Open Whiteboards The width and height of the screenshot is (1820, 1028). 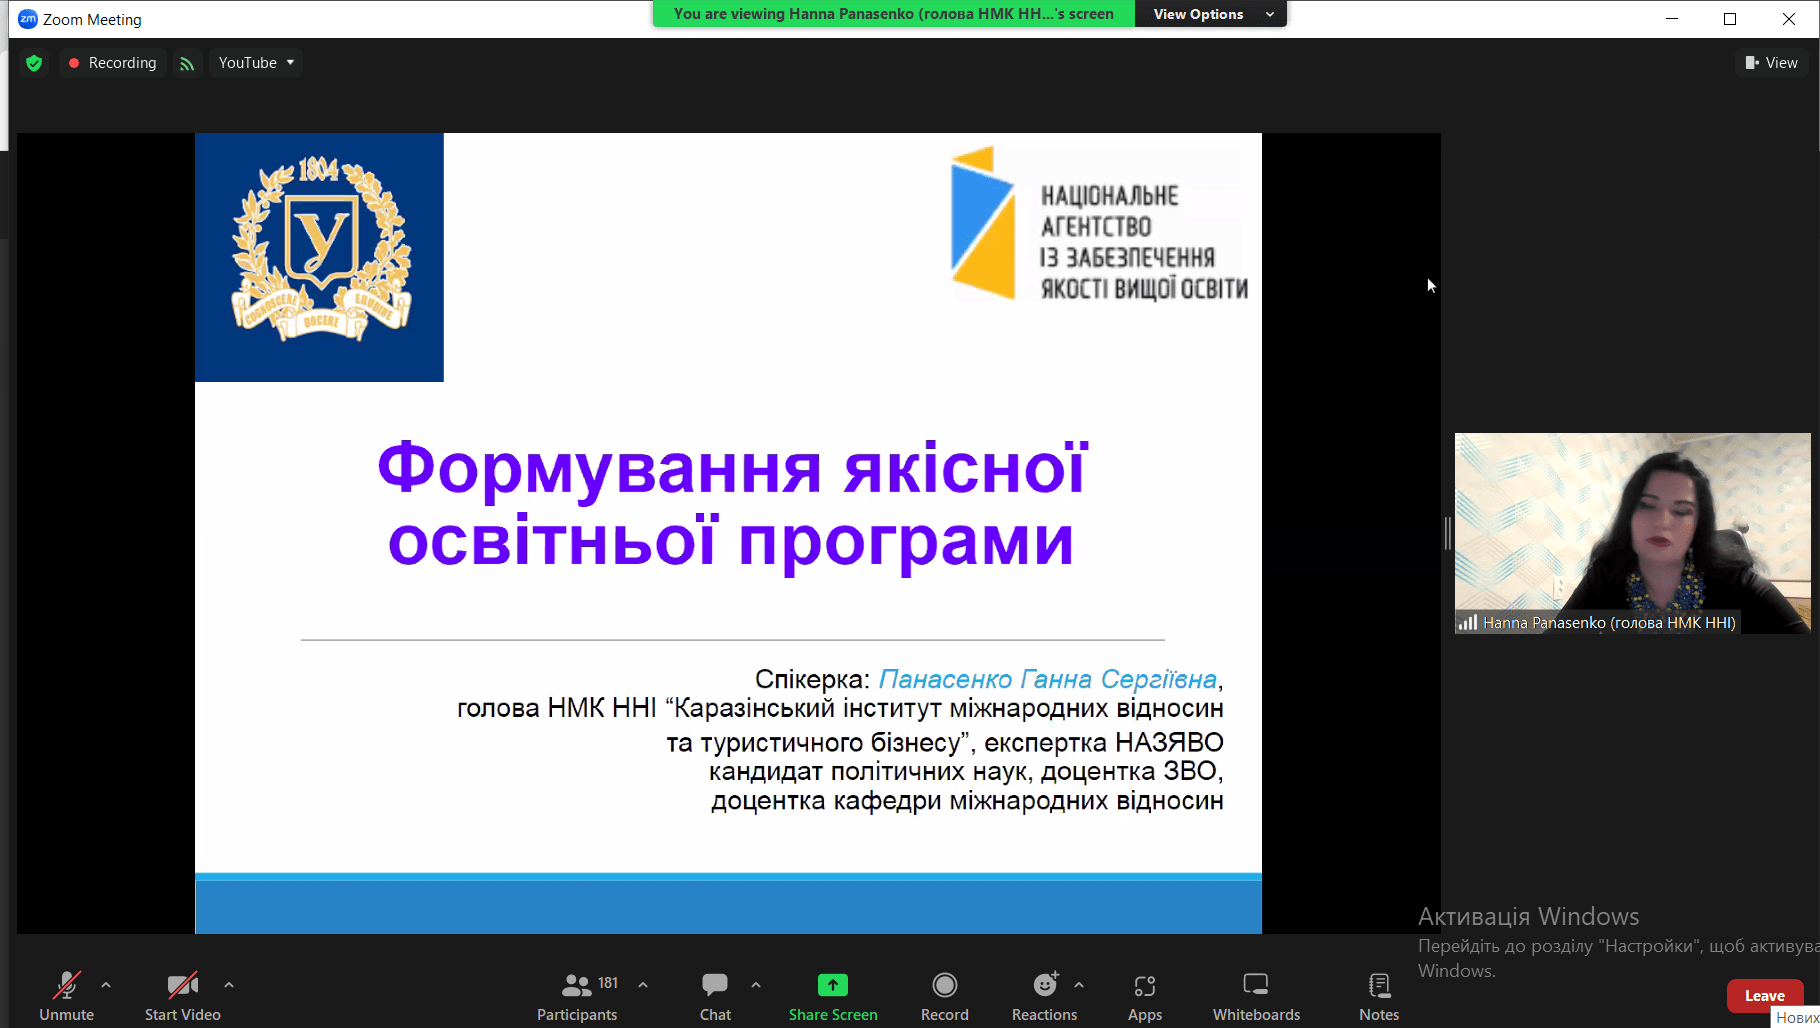(x=1256, y=996)
